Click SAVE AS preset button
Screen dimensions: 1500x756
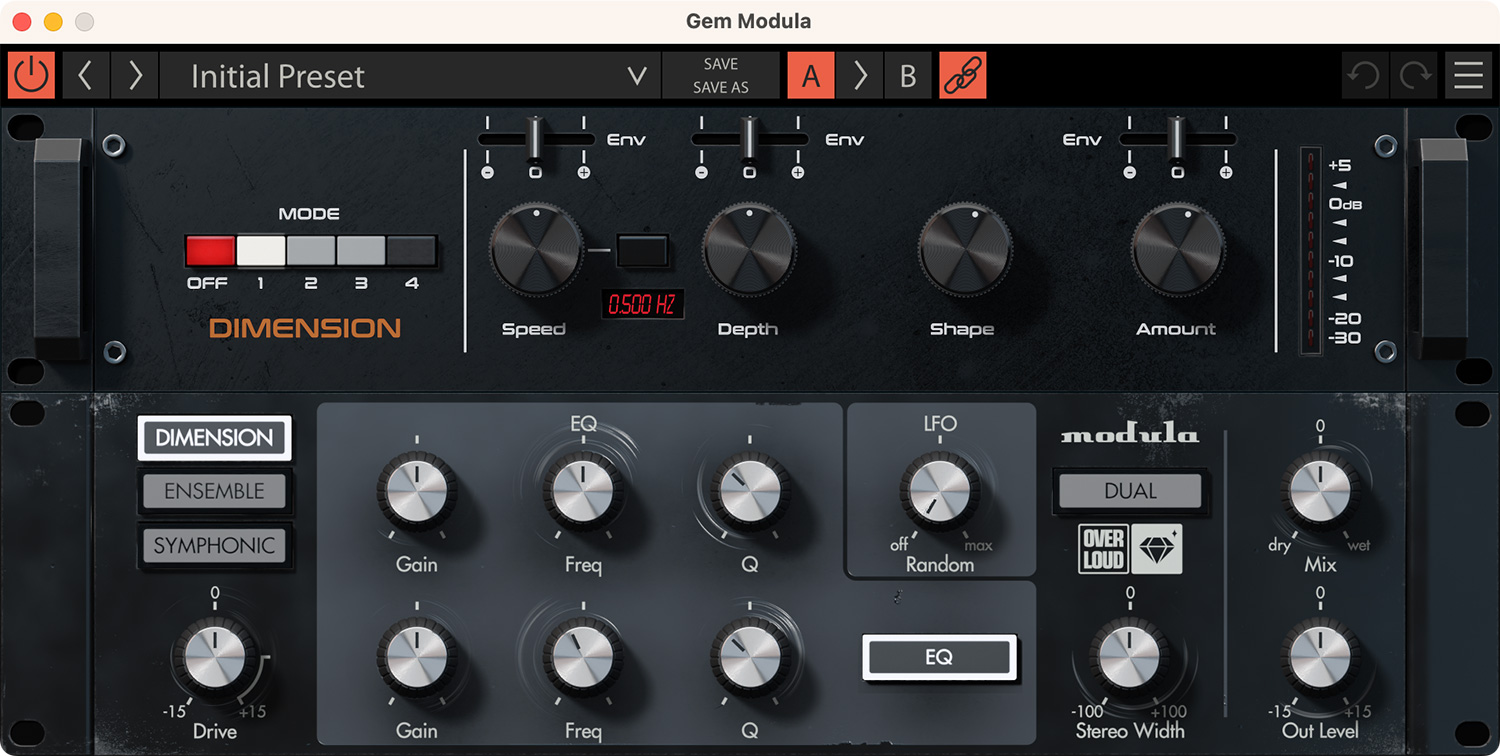pyautogui.click(x=720, y=88)
